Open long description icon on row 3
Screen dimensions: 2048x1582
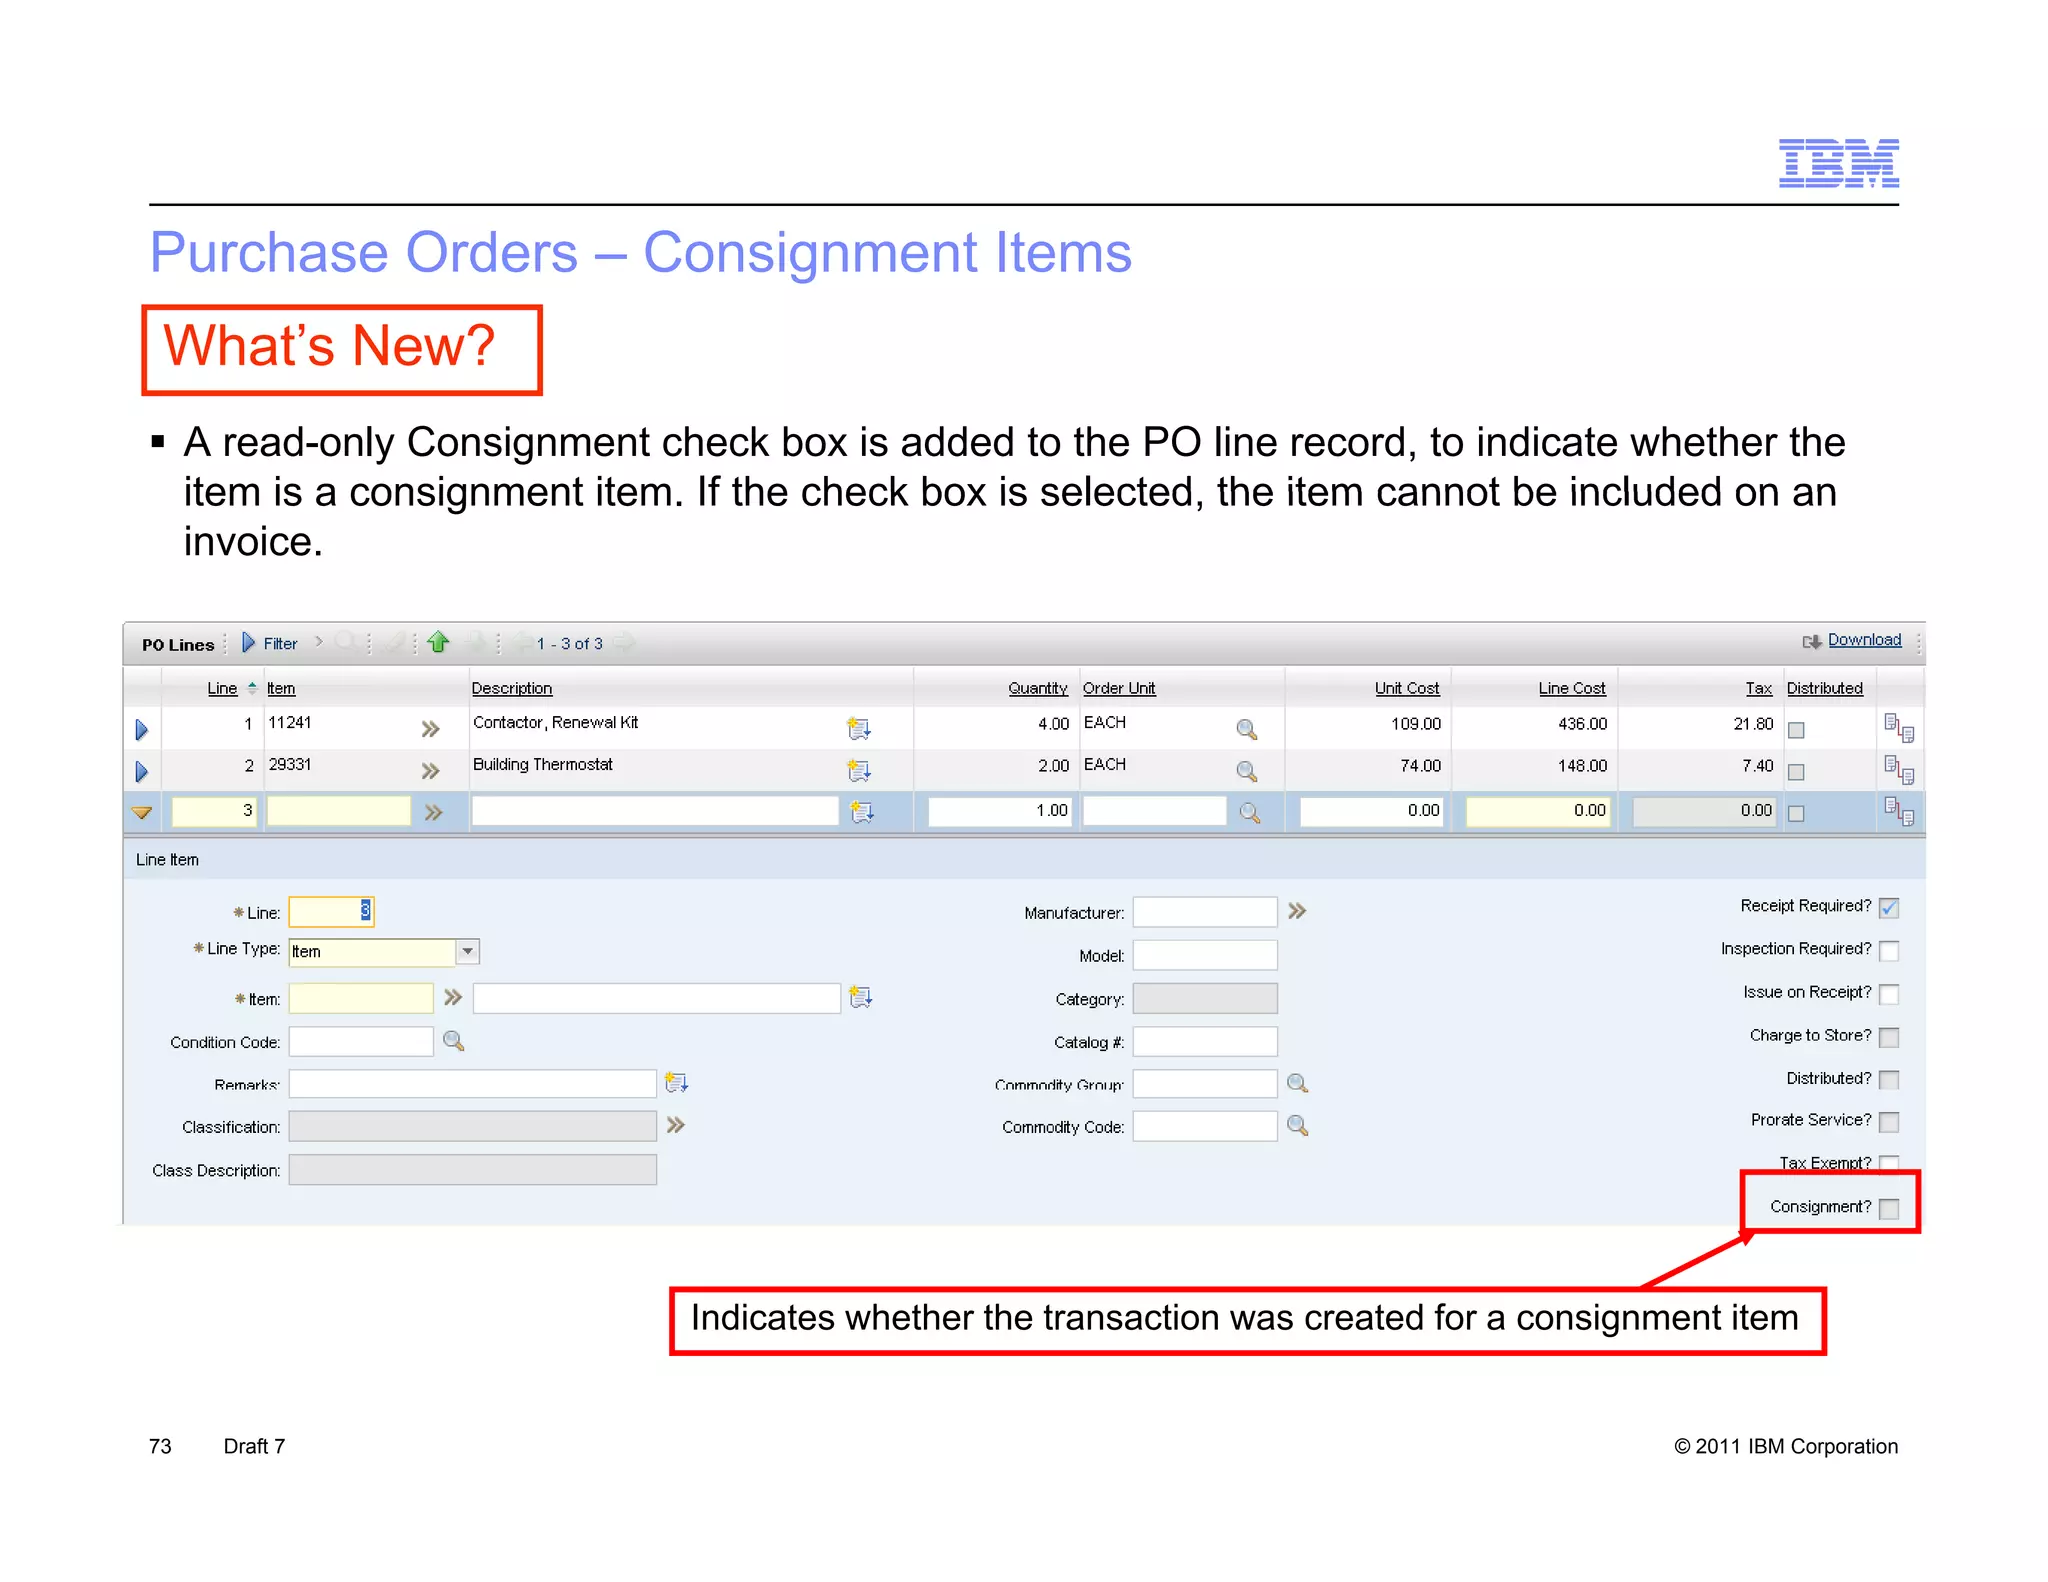point(862,812)
